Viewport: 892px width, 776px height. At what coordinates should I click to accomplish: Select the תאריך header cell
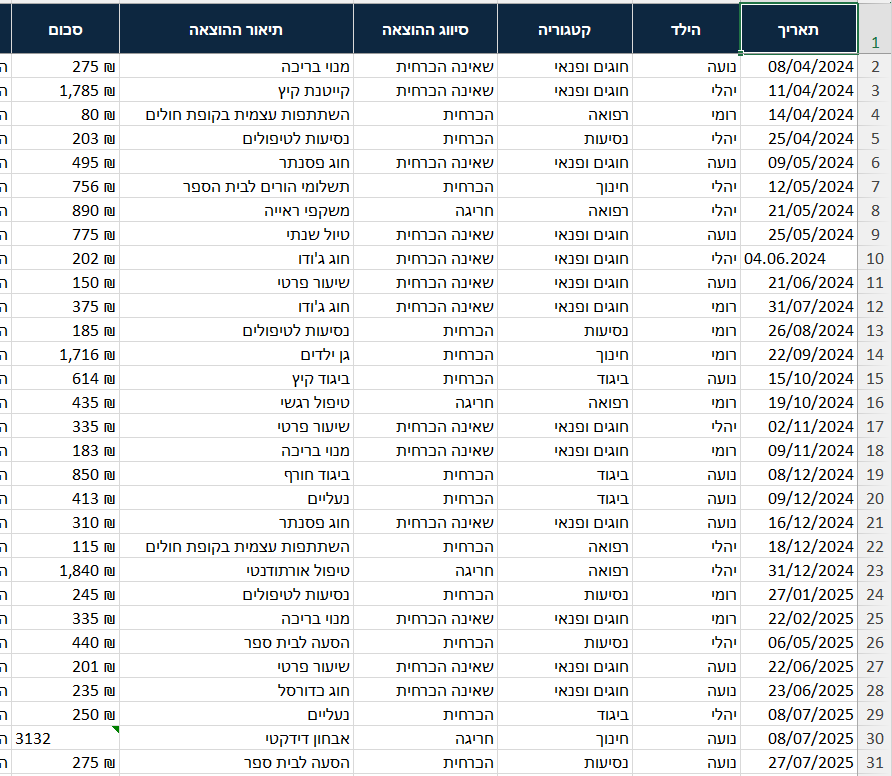(x=799, y=28)
